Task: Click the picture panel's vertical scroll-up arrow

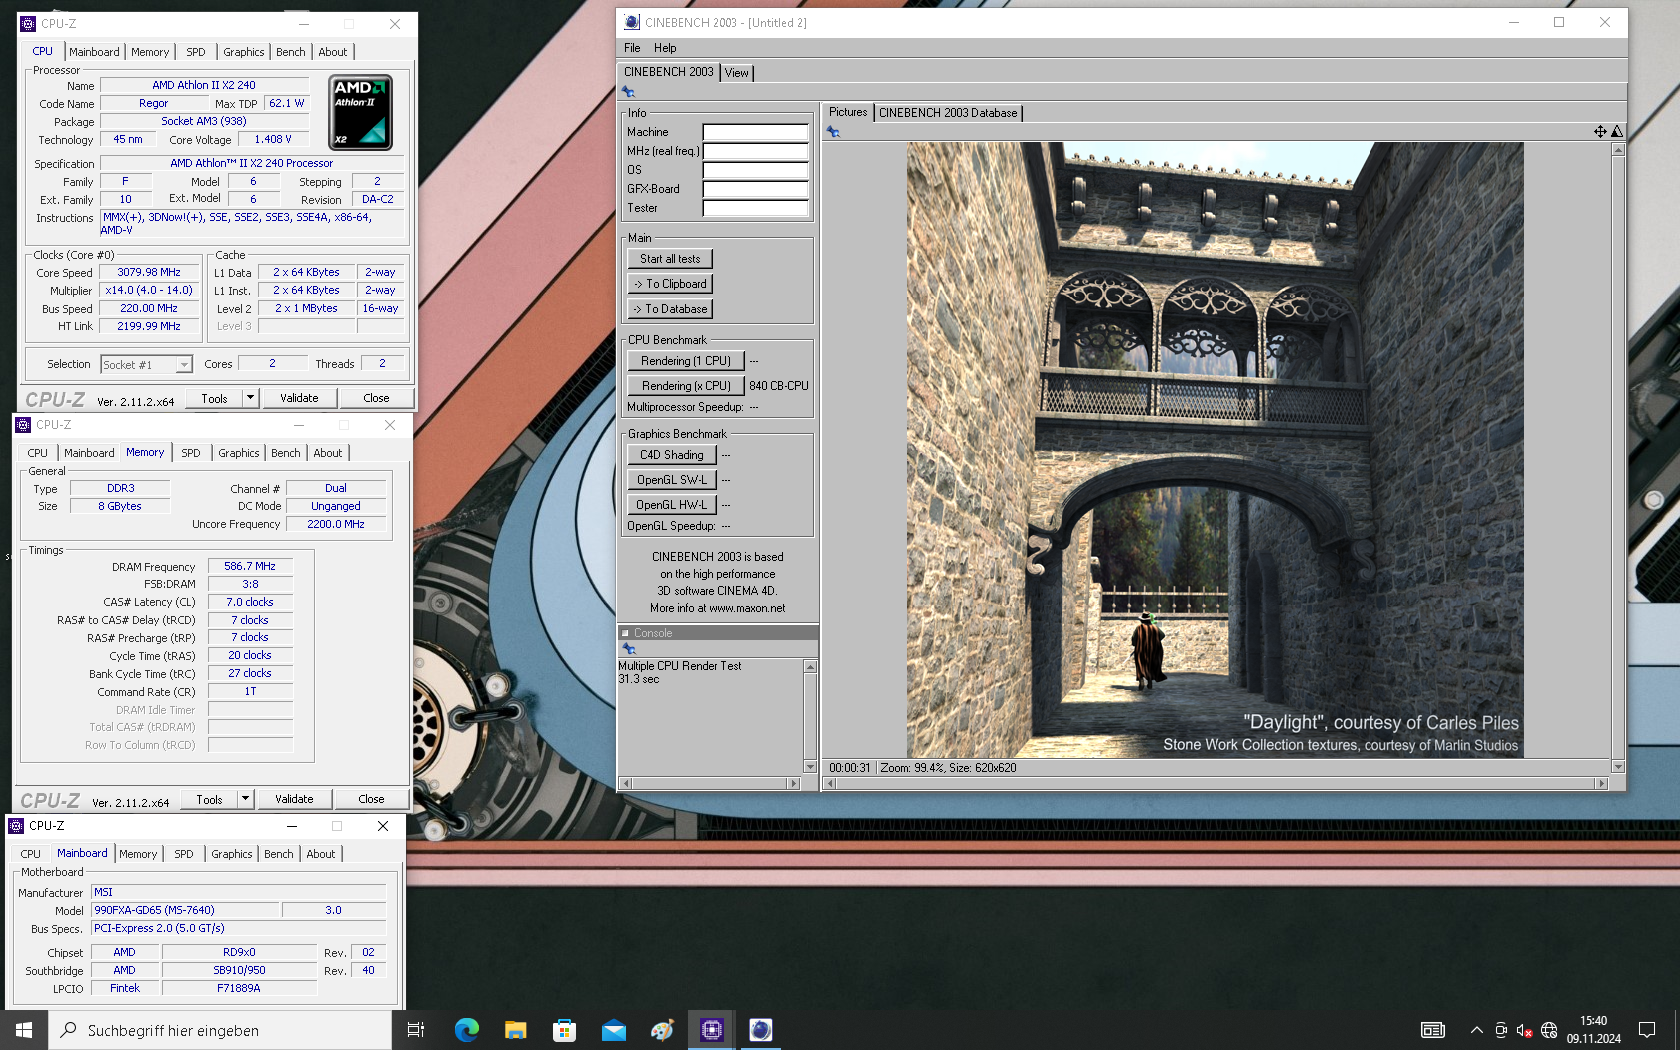Action: pyautogui.click(x=1618, y=149)
